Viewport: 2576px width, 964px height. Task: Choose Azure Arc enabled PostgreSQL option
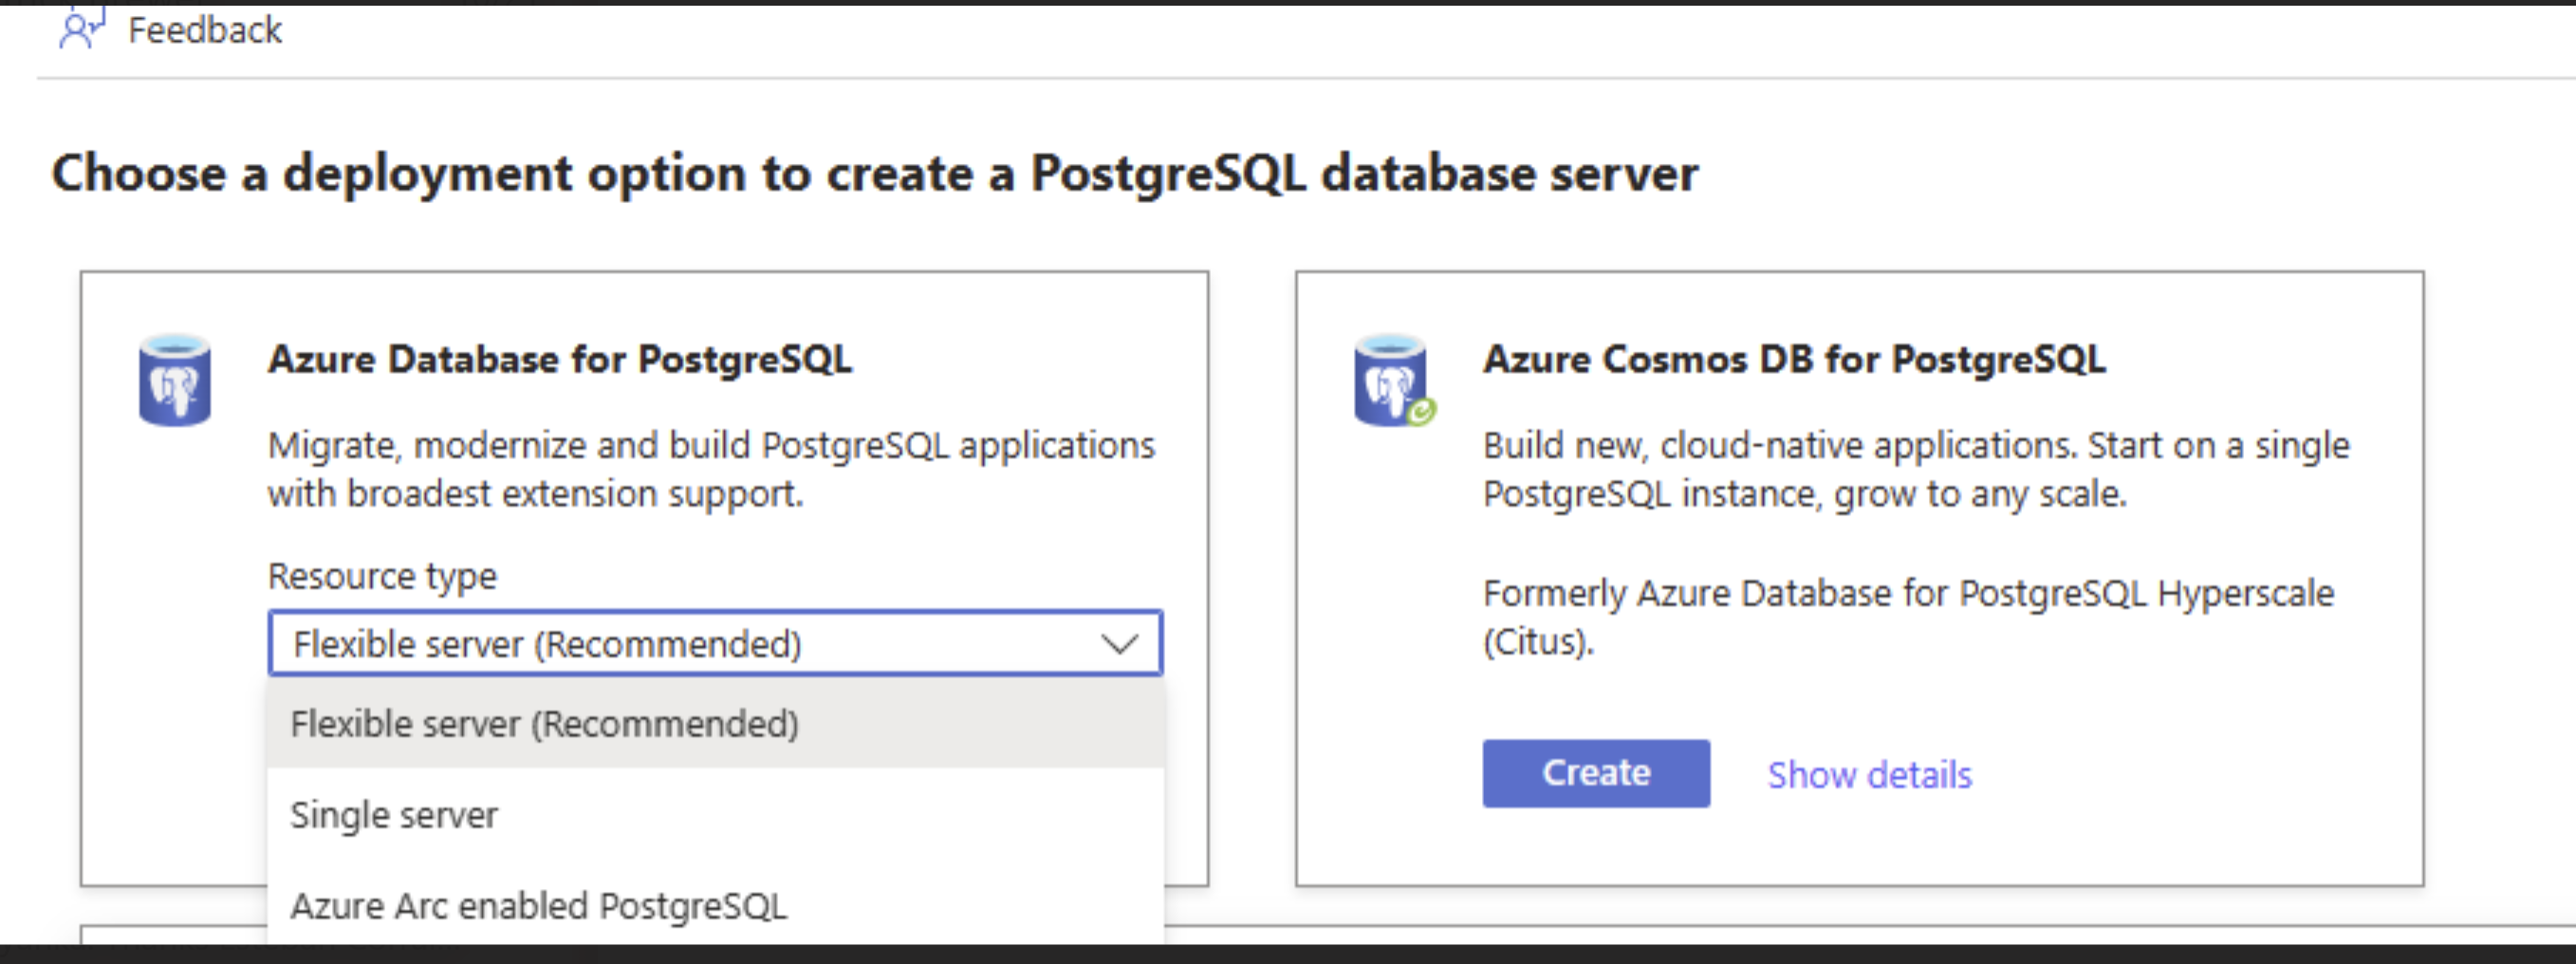coord(539,906)
